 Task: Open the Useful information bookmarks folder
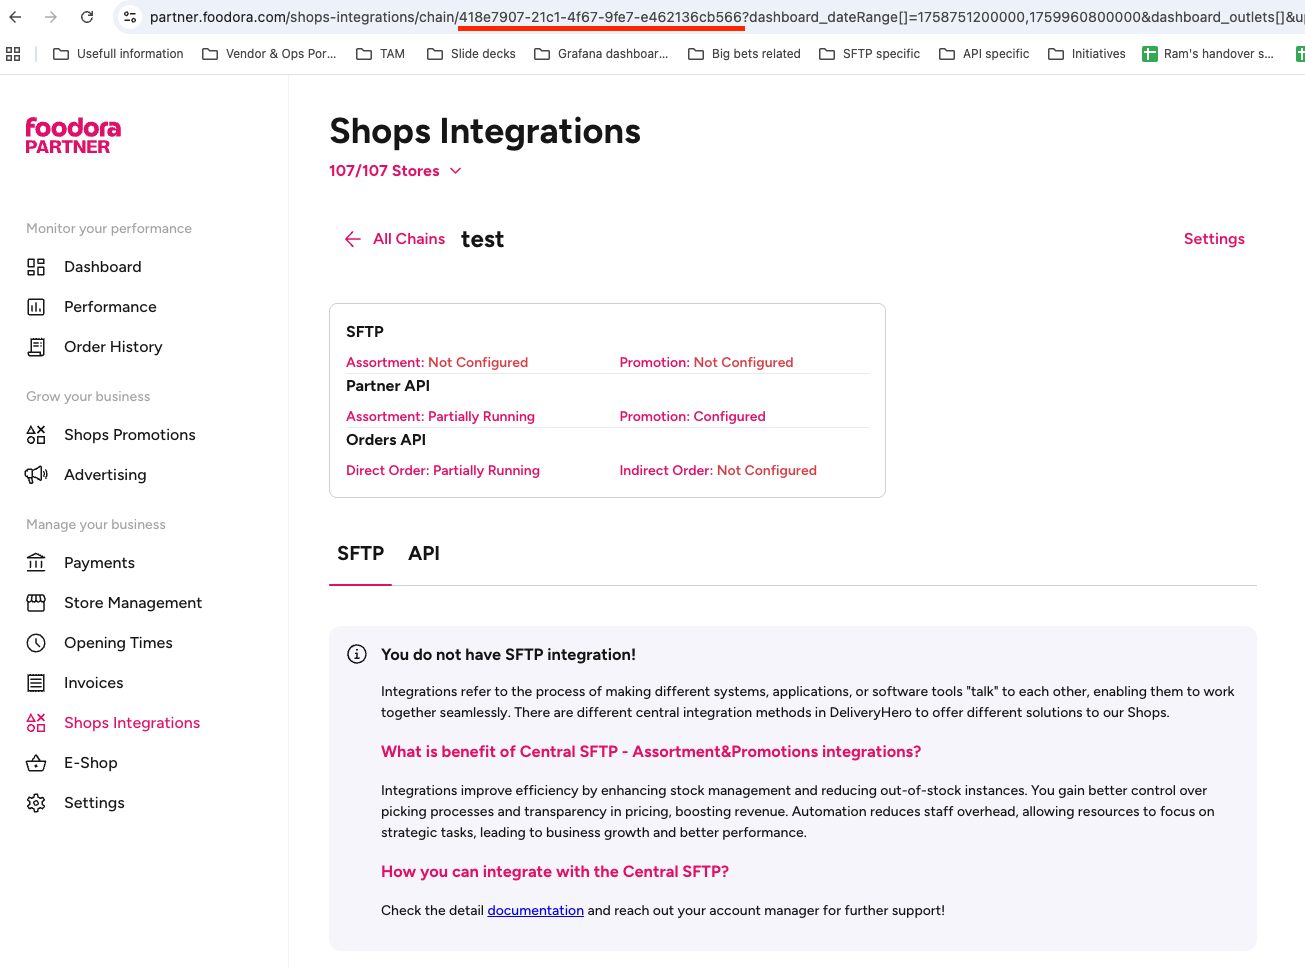click(x=118, y=54)
